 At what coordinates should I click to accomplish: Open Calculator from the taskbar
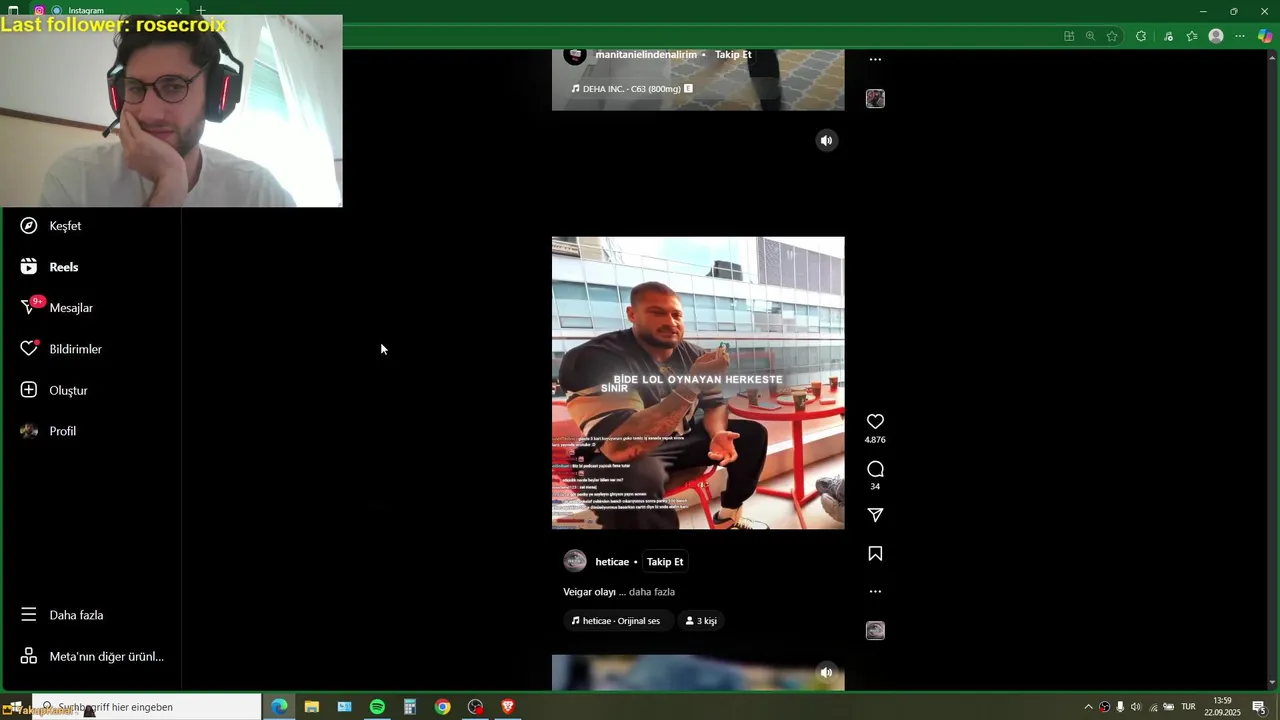pos(410,707)
